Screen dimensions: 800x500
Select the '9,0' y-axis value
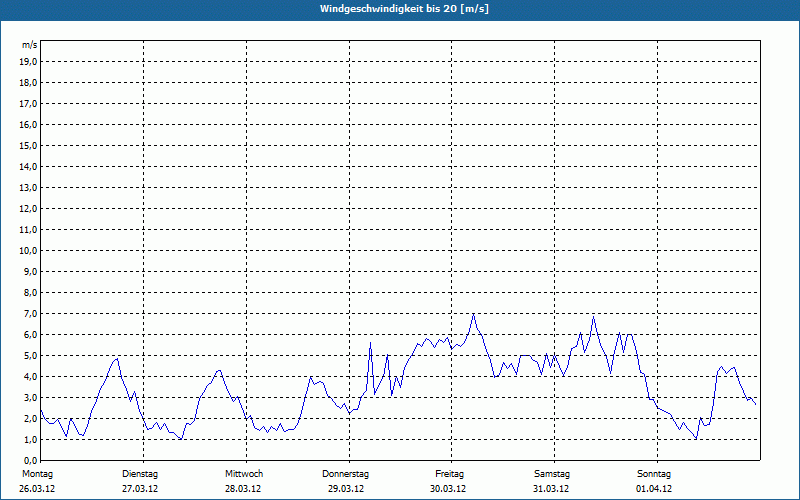coord(30,271)
